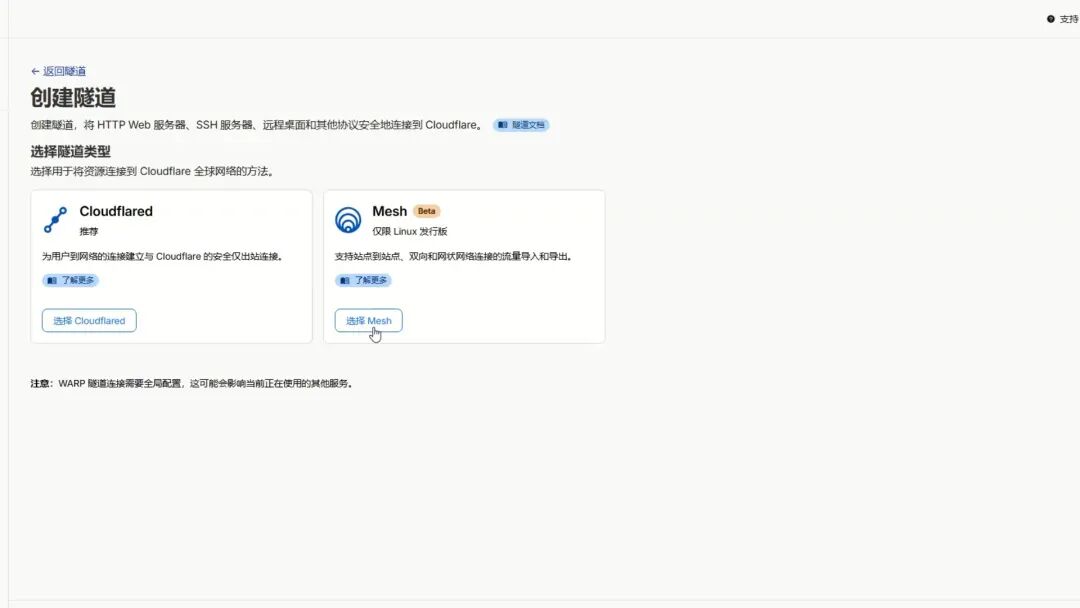Click the 仅限 Linux 发行版 label
Image resolution: width=1080 pixels, height=608 pixels.
[410, 231]
